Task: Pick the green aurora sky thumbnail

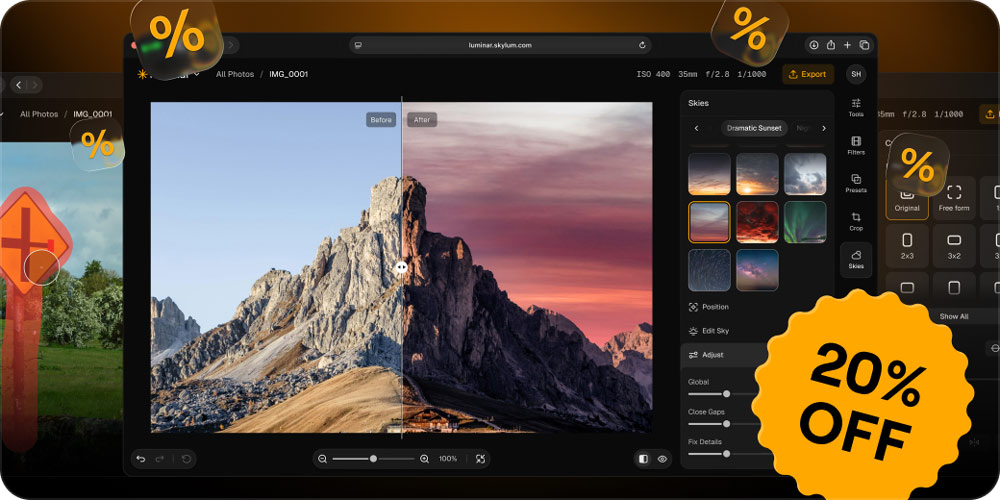Action: click(805, 222)
